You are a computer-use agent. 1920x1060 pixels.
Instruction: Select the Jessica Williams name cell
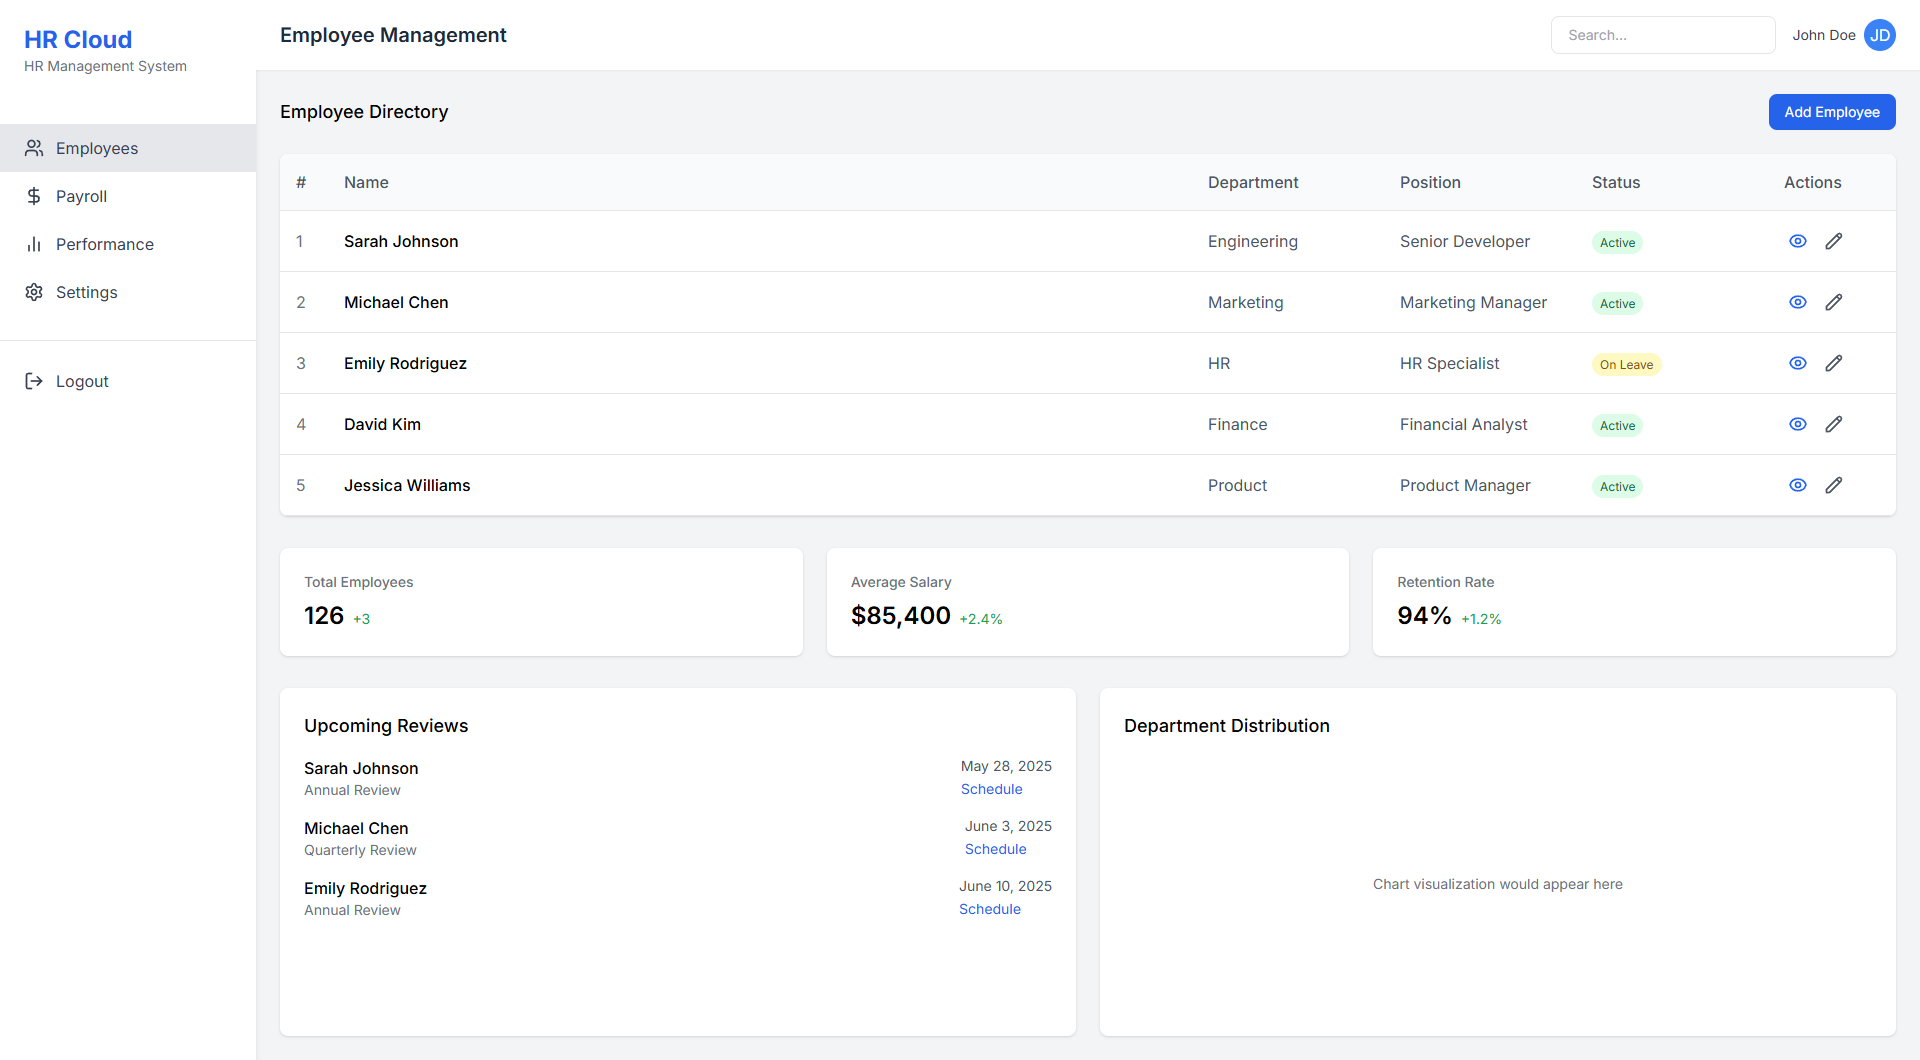tap(407, 485)
